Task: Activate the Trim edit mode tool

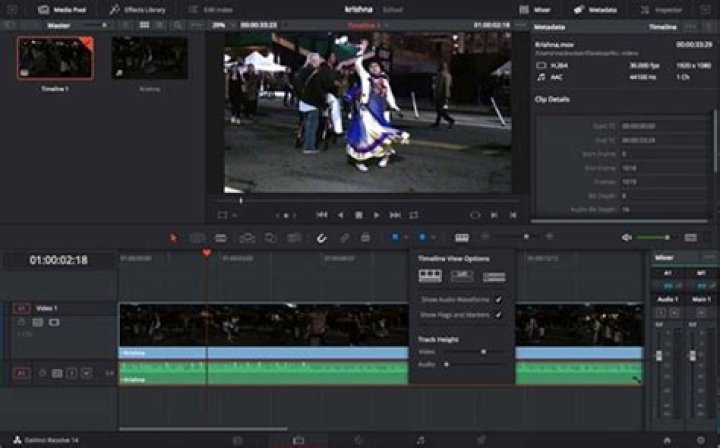Action: tap(197, 238)
